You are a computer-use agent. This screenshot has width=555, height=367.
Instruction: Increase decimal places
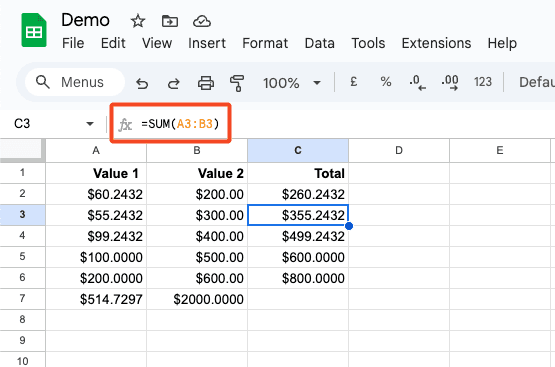(450, 83)
